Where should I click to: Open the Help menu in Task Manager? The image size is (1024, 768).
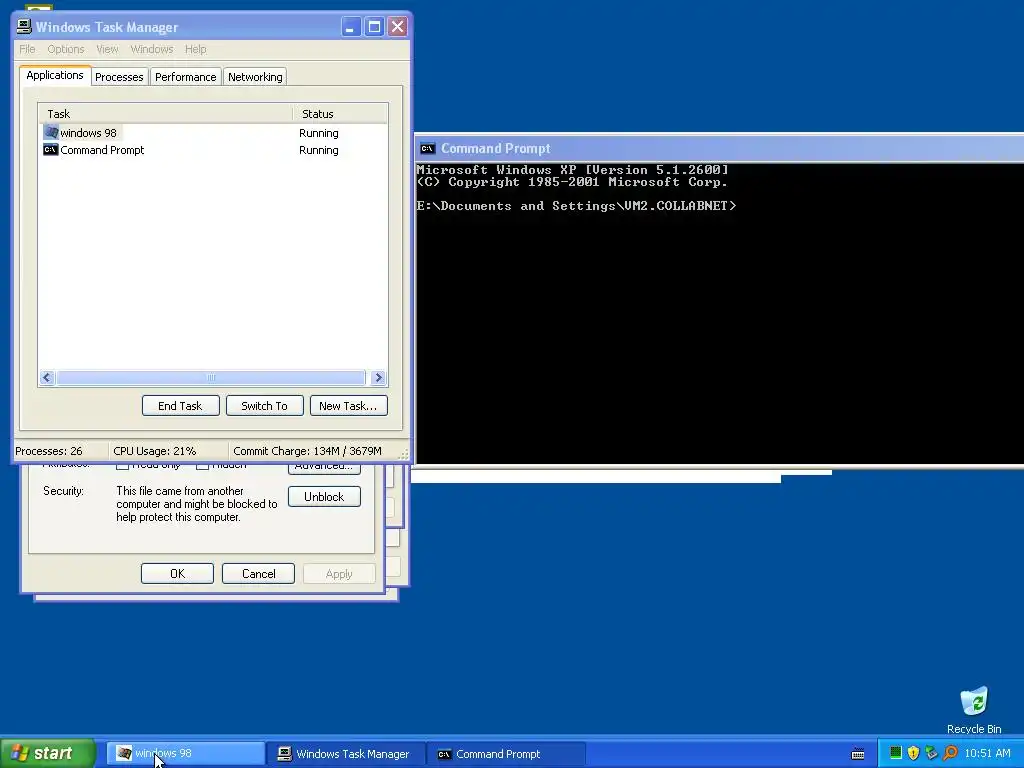[195, 49]
